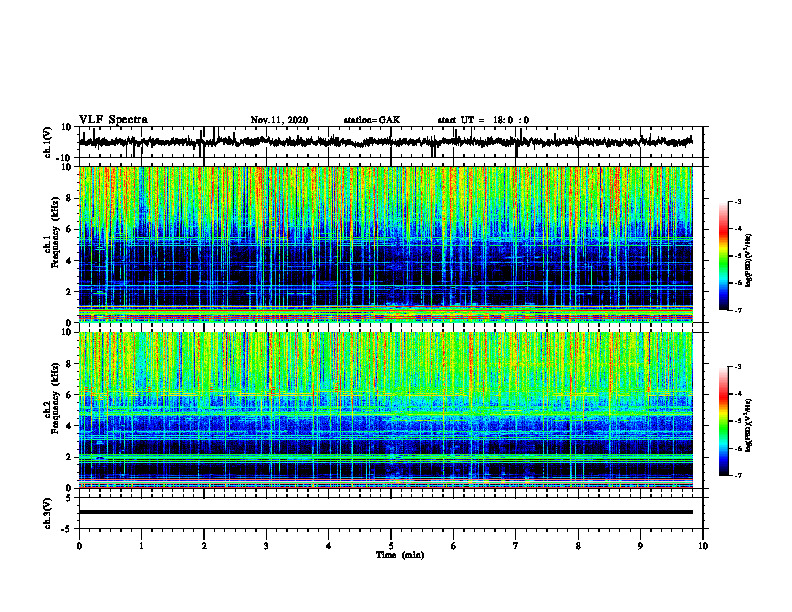Click the "4" kHz tick on ch.2 spectrogram

pyautogui.click(x=70, y=426)
